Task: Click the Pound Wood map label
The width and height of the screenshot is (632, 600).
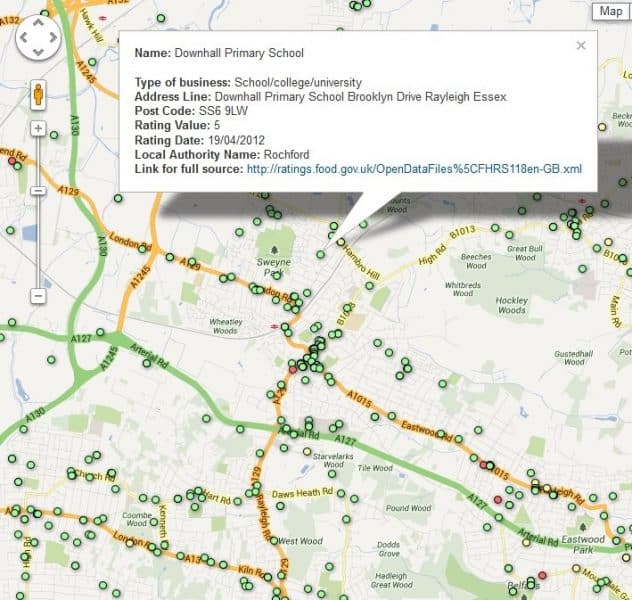Action: (407, 508)
